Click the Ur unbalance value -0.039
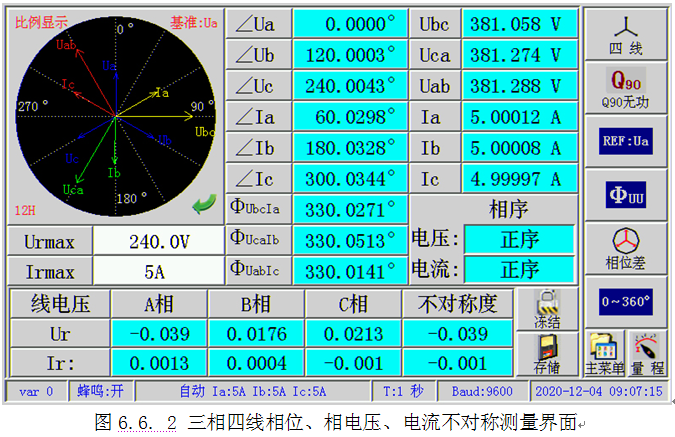This screenshot has width=675, height=437. click(458, 334)
